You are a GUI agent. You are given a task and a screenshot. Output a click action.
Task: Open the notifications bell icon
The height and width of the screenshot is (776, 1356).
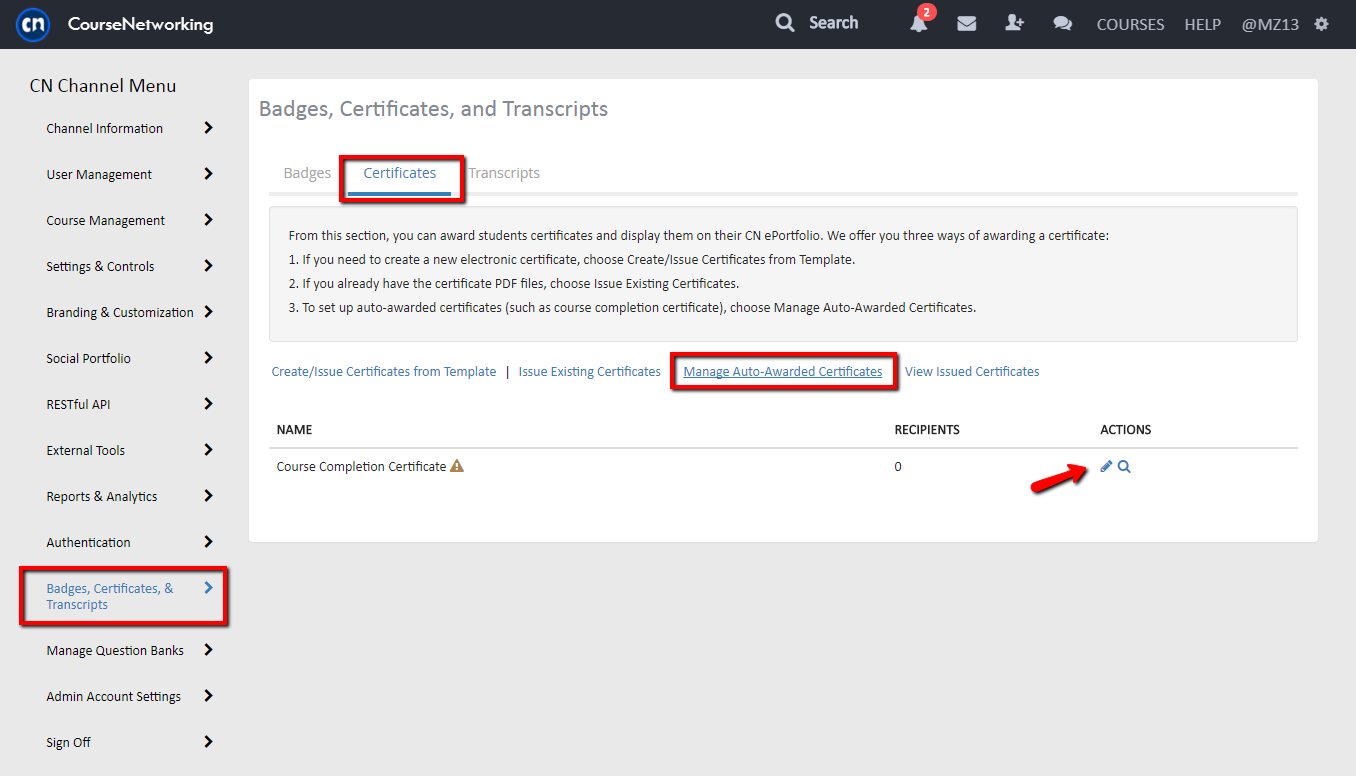(918, 24)
